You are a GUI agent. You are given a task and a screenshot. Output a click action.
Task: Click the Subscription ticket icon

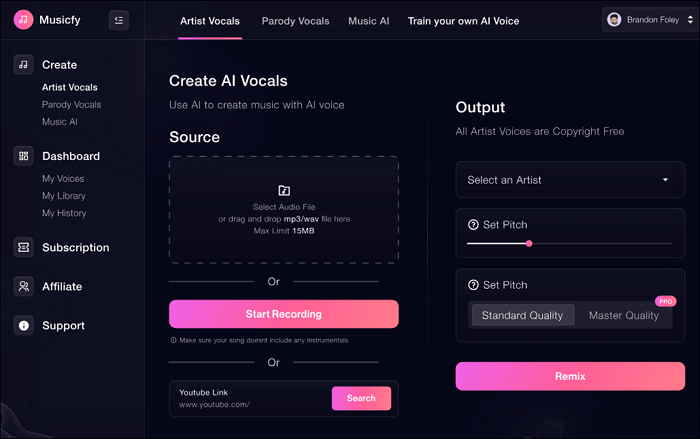point(23,247)
